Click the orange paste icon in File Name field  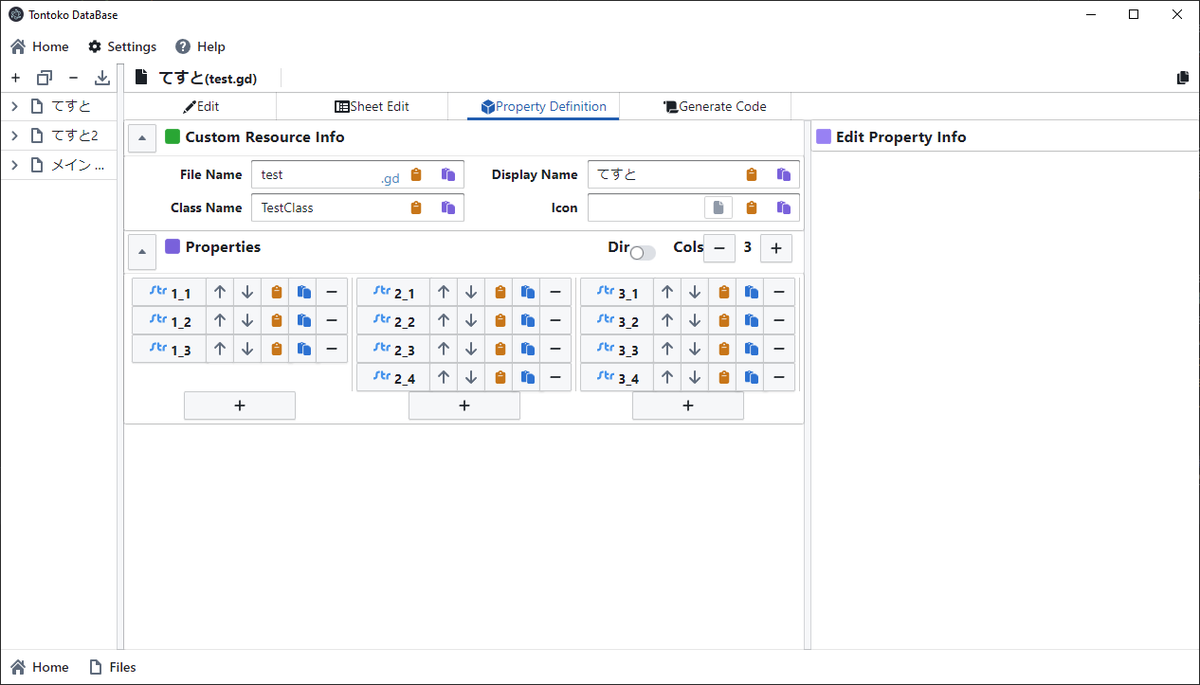point(417,174)
